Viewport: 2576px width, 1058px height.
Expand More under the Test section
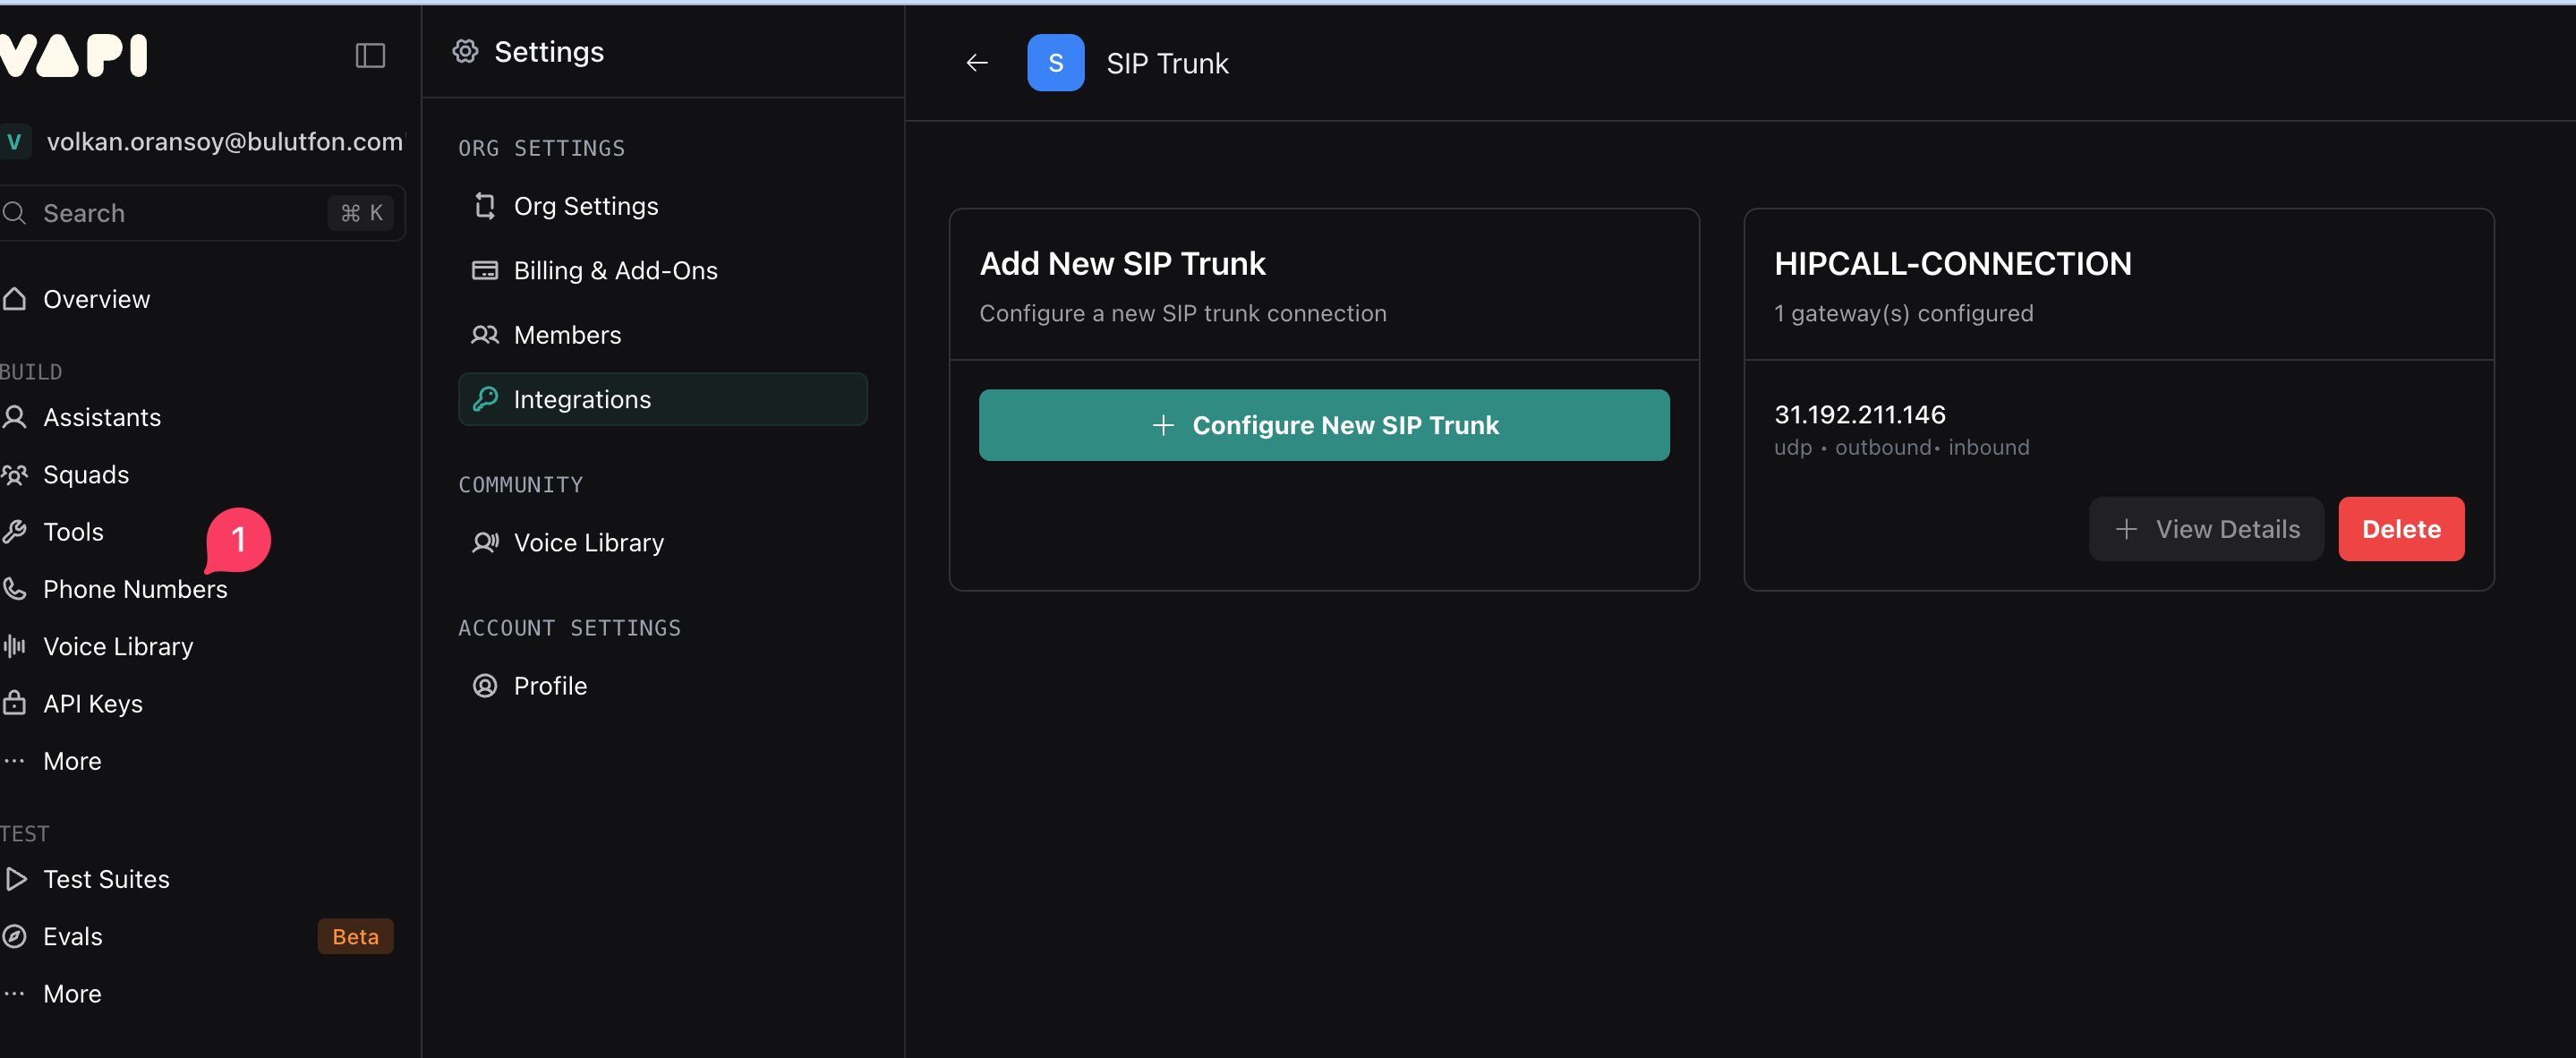click(x=72, y=994)
